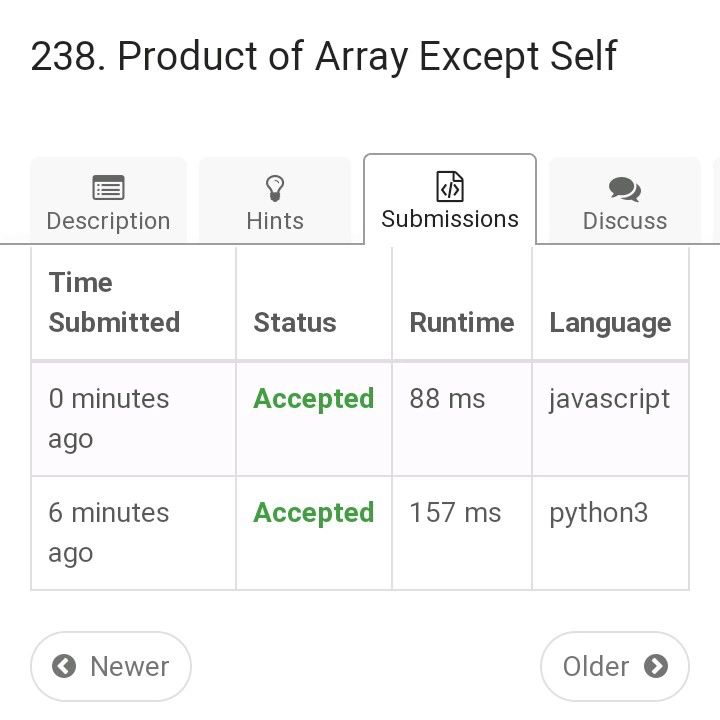
Task: Click the 157 ms runtime cell
Action: click(455, 513)
